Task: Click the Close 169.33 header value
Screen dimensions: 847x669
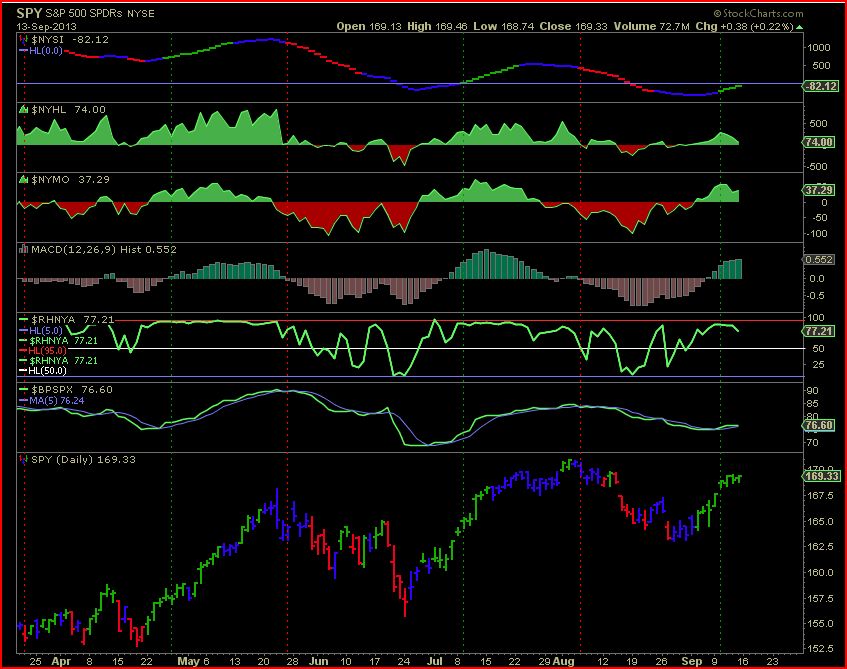Action: click(575, 26)
